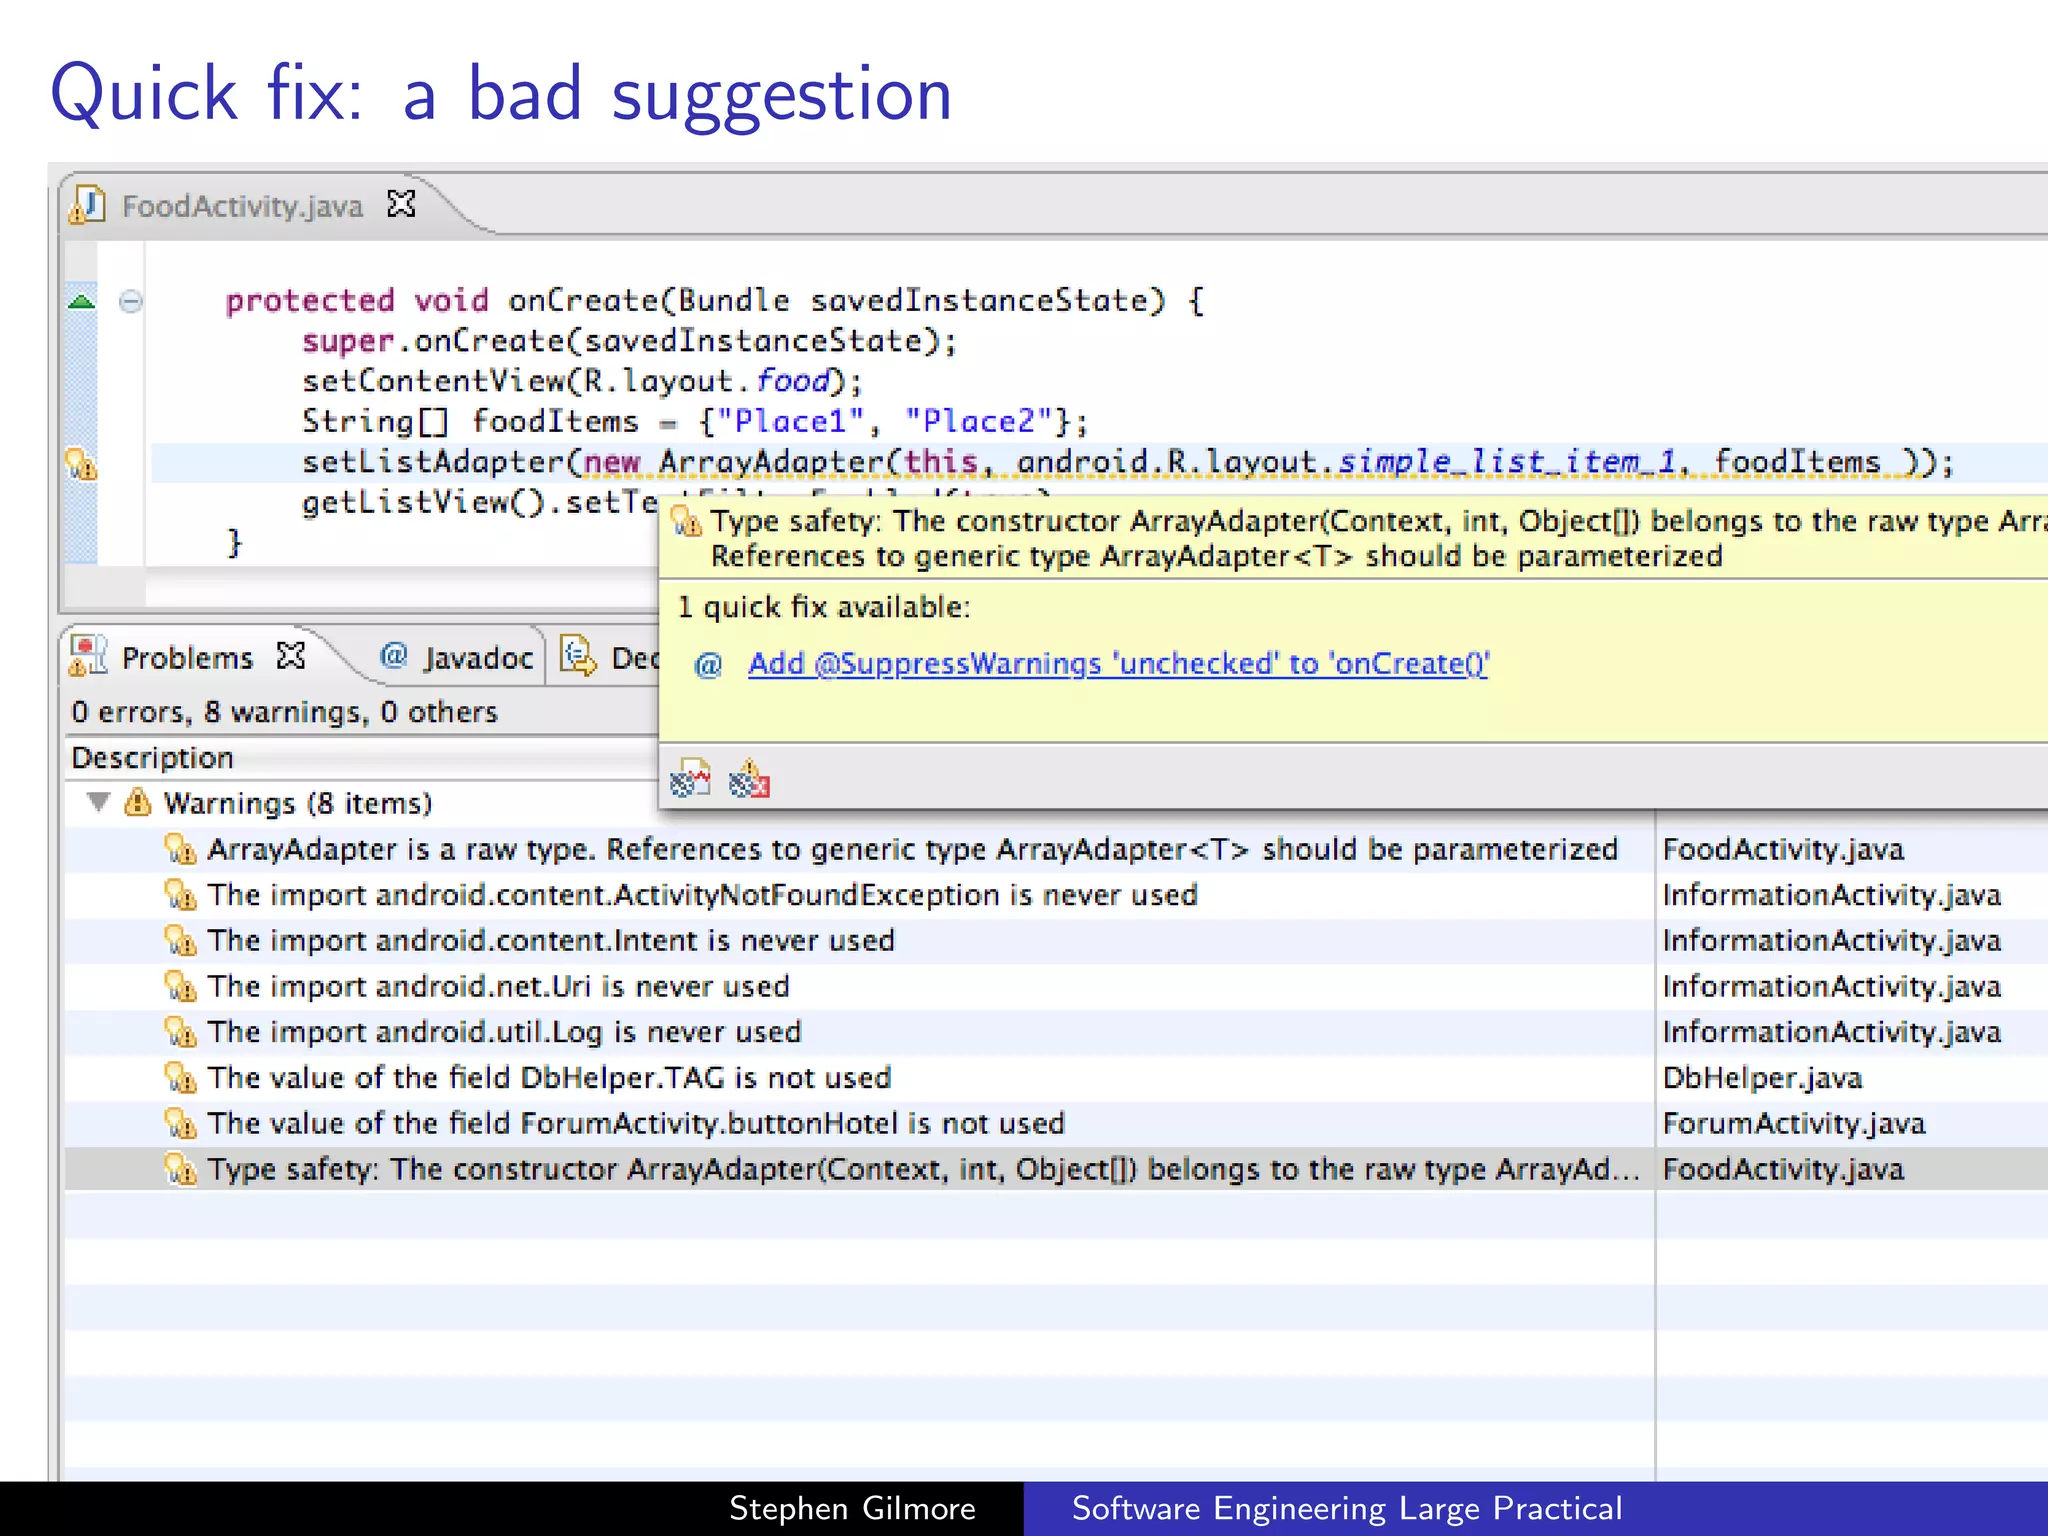Click warning icon of android.content.Intent row
This screenshot has width=2048, height=1536.
[x=180, y=941]
